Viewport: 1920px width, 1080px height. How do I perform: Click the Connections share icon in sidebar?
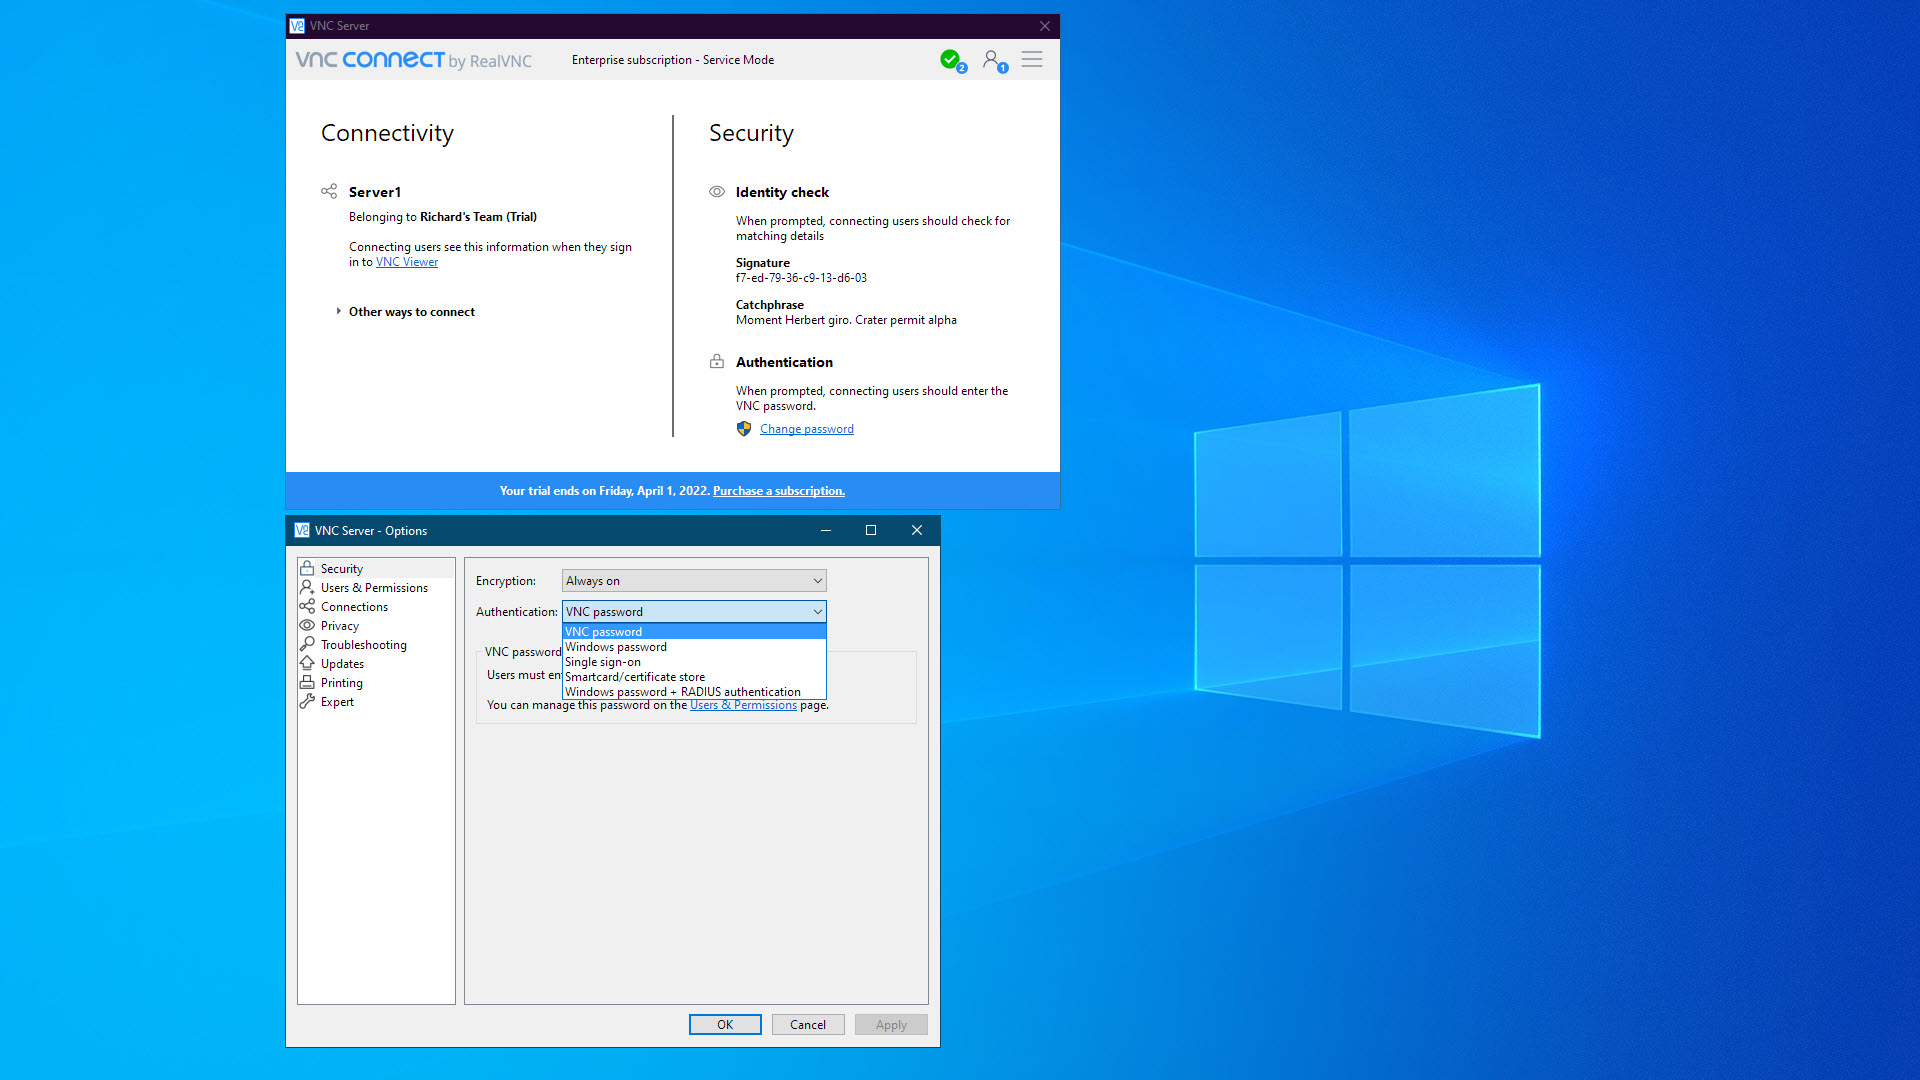pyautogui.click(x=307, y=606)
